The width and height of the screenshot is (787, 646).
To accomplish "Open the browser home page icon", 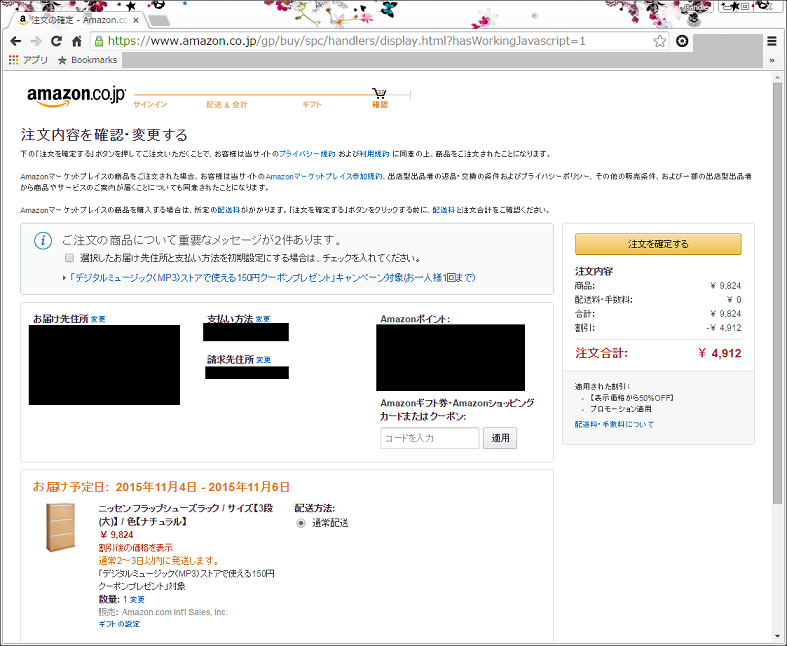I will [x=77, y=41].
